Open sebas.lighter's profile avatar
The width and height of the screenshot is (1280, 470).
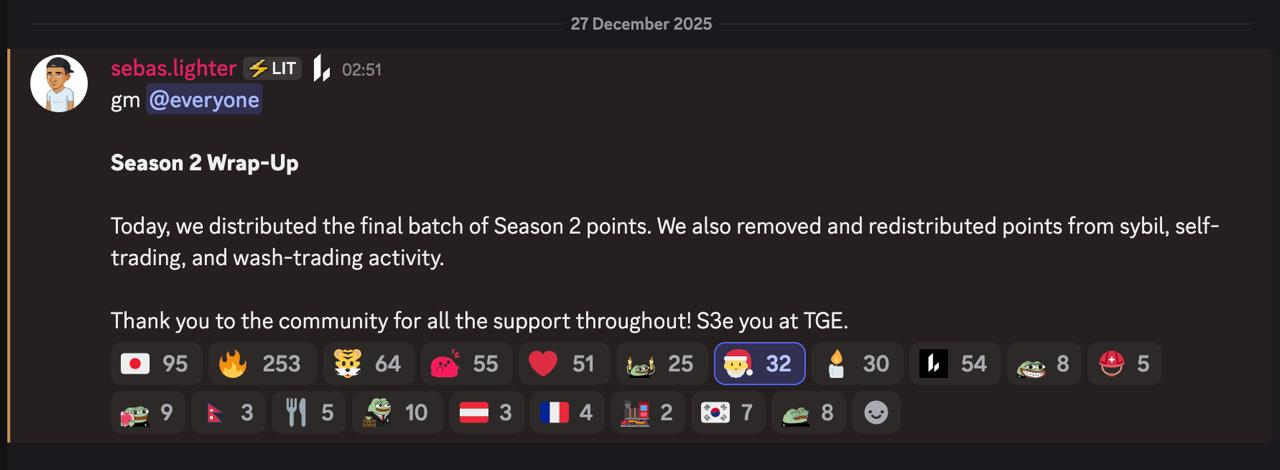point(59,83)
